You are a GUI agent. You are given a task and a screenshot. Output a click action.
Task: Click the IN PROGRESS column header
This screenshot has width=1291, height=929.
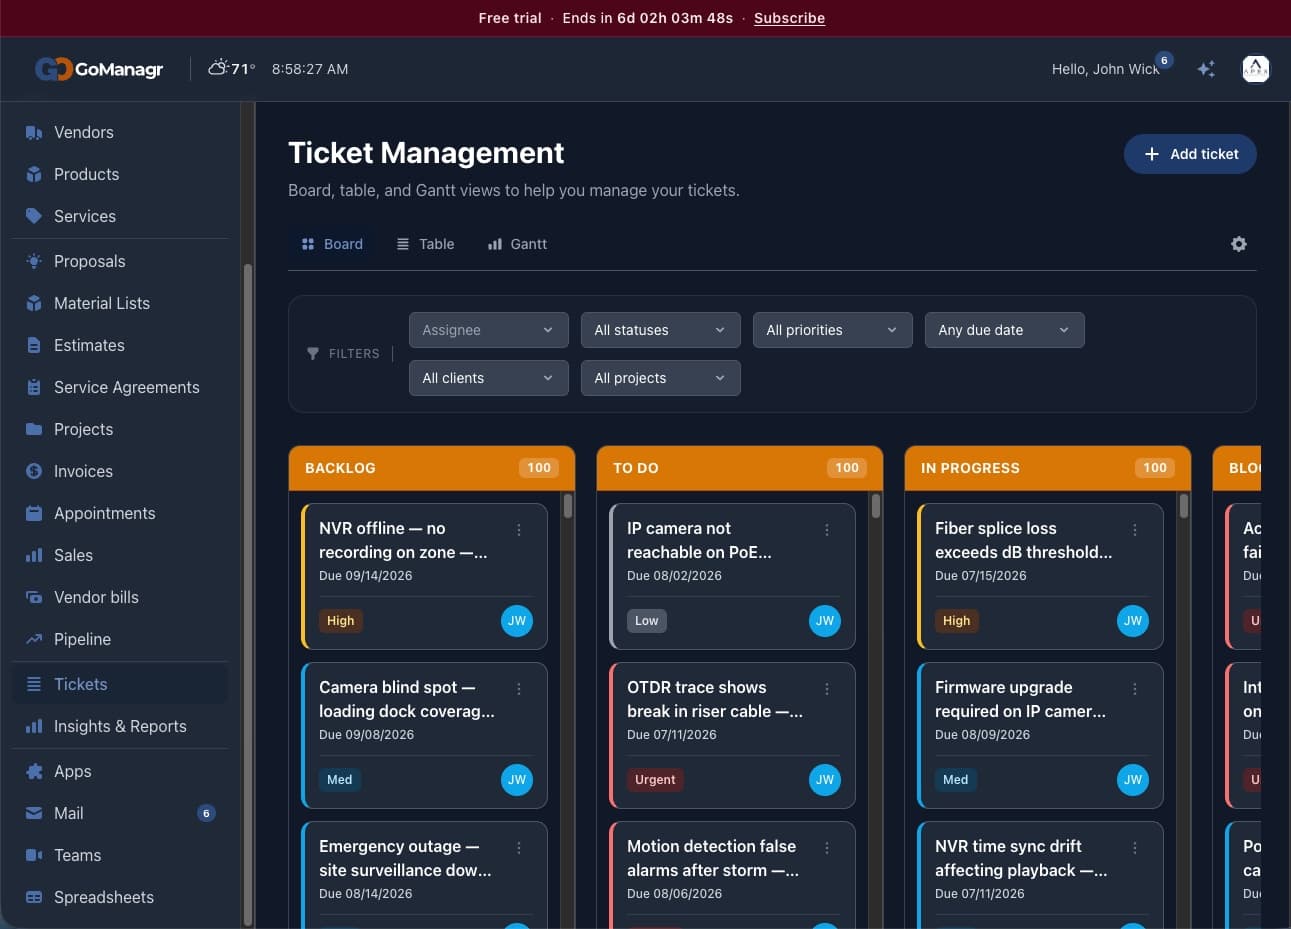click(x=1048, y=468)
